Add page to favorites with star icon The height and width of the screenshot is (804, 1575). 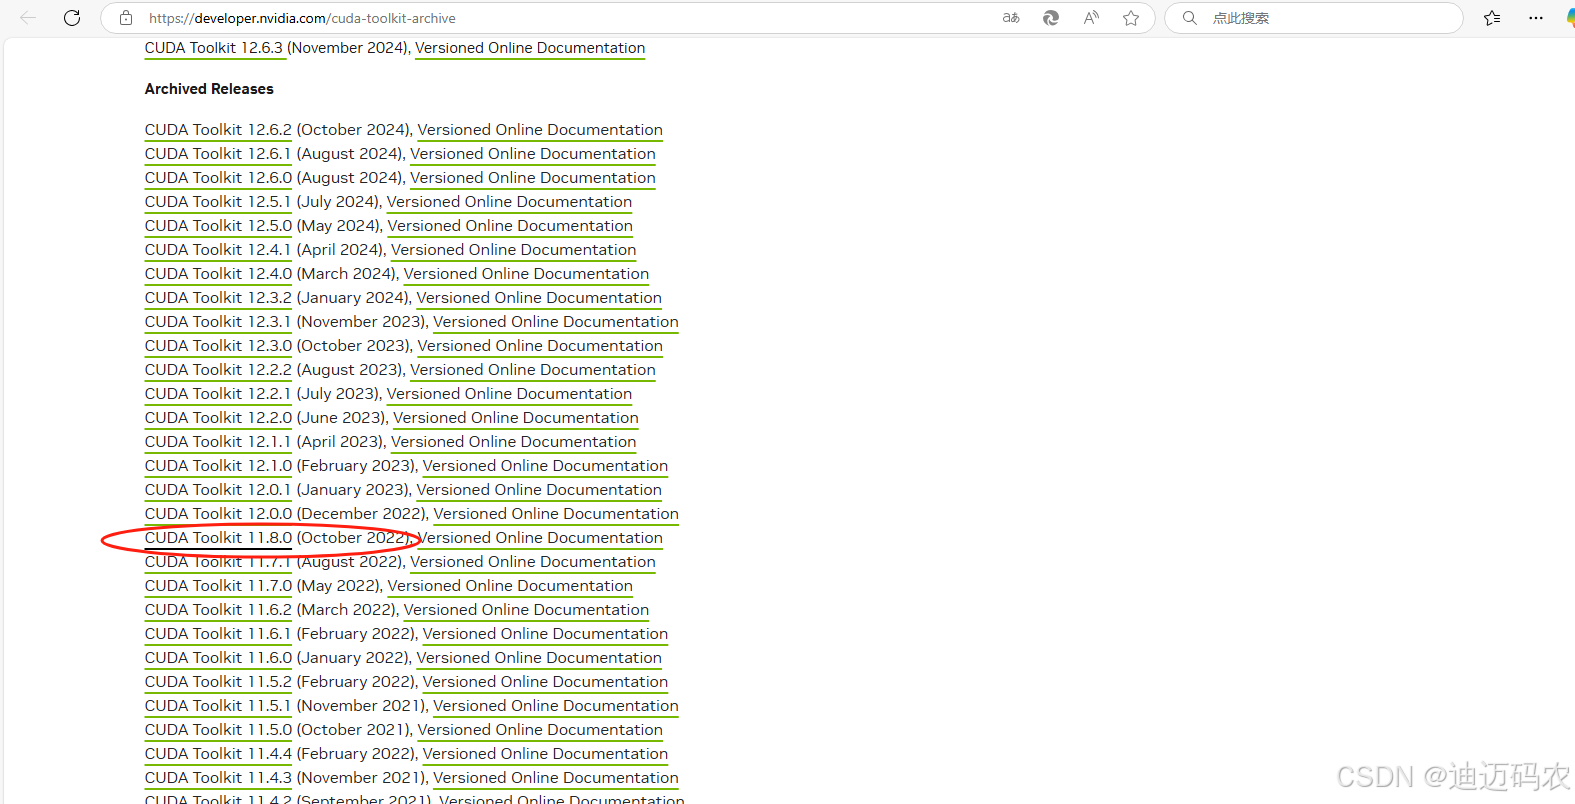coord(1131,18)
